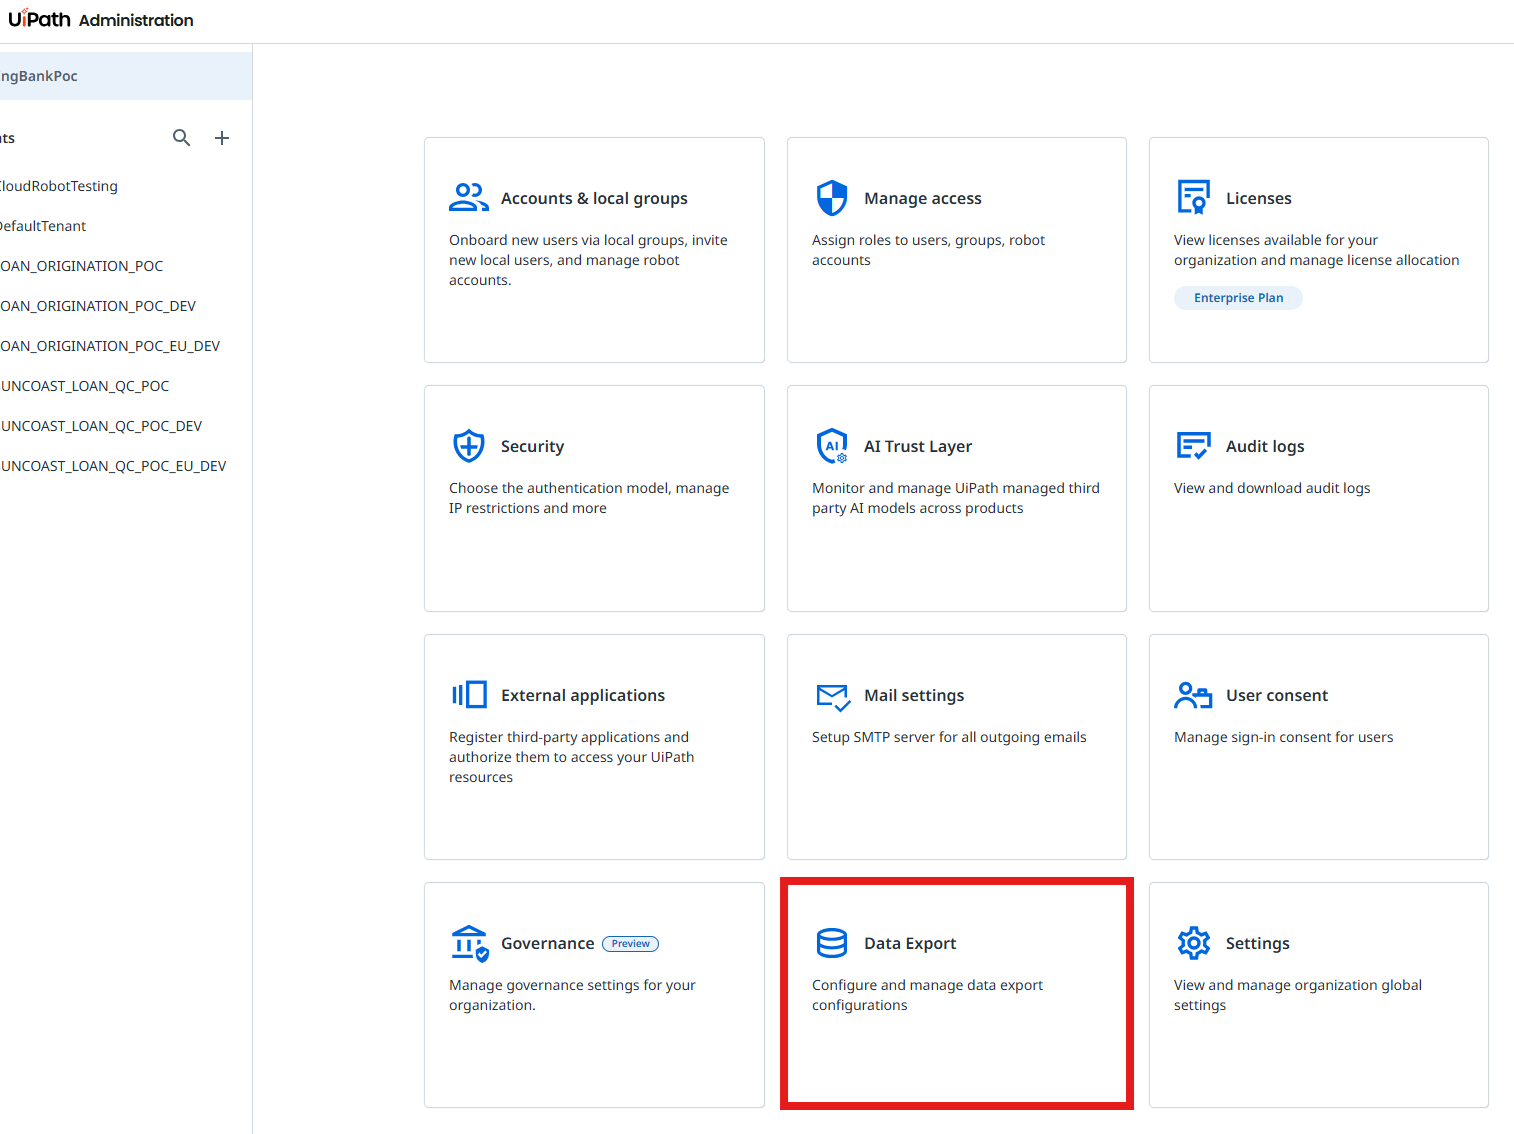
Task: Open Data Export card title
Action: click(x=910, y=943)
